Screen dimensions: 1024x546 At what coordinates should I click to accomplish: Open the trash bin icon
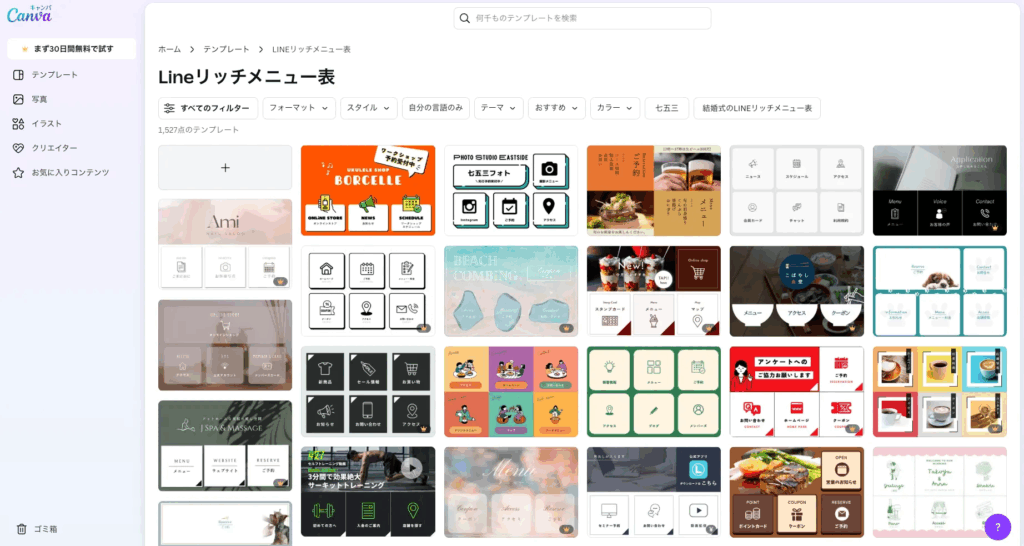pyautogui.click(x=21, y=529)
